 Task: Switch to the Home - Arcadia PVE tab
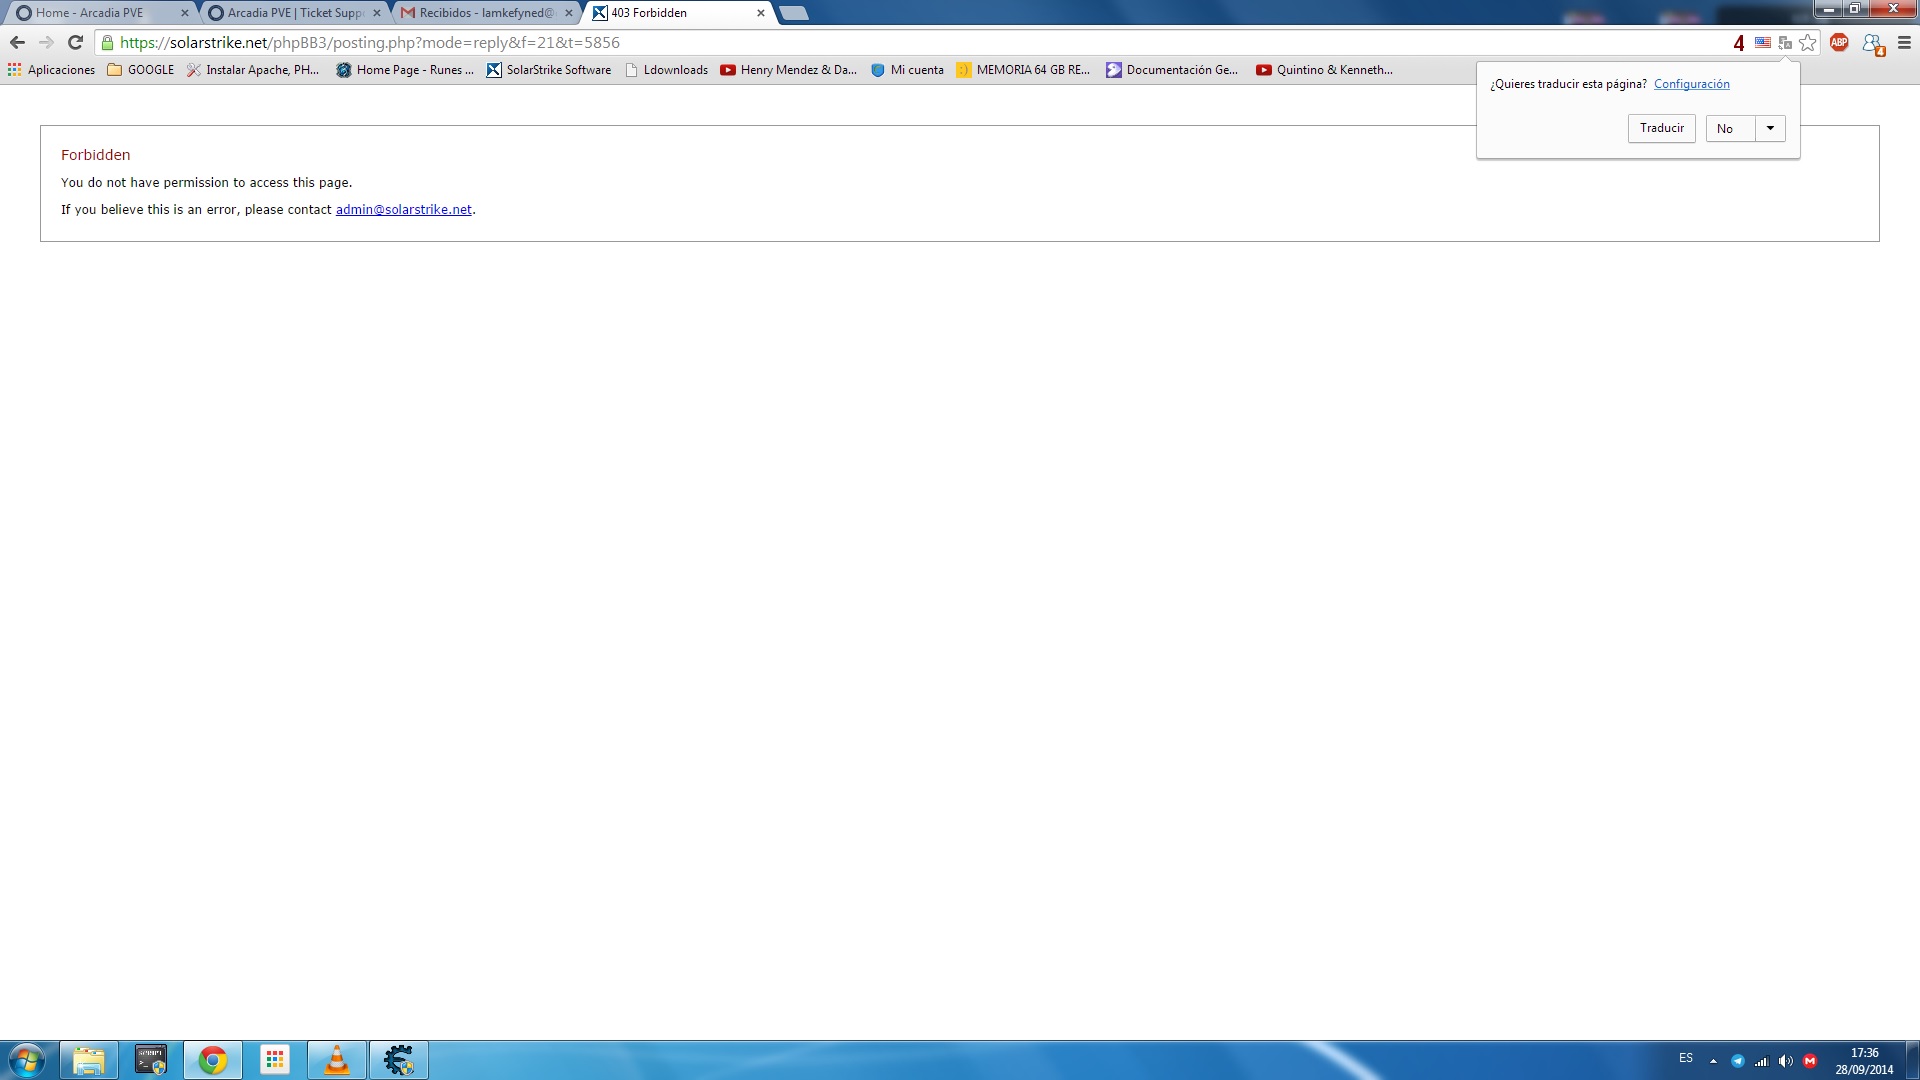90,13
